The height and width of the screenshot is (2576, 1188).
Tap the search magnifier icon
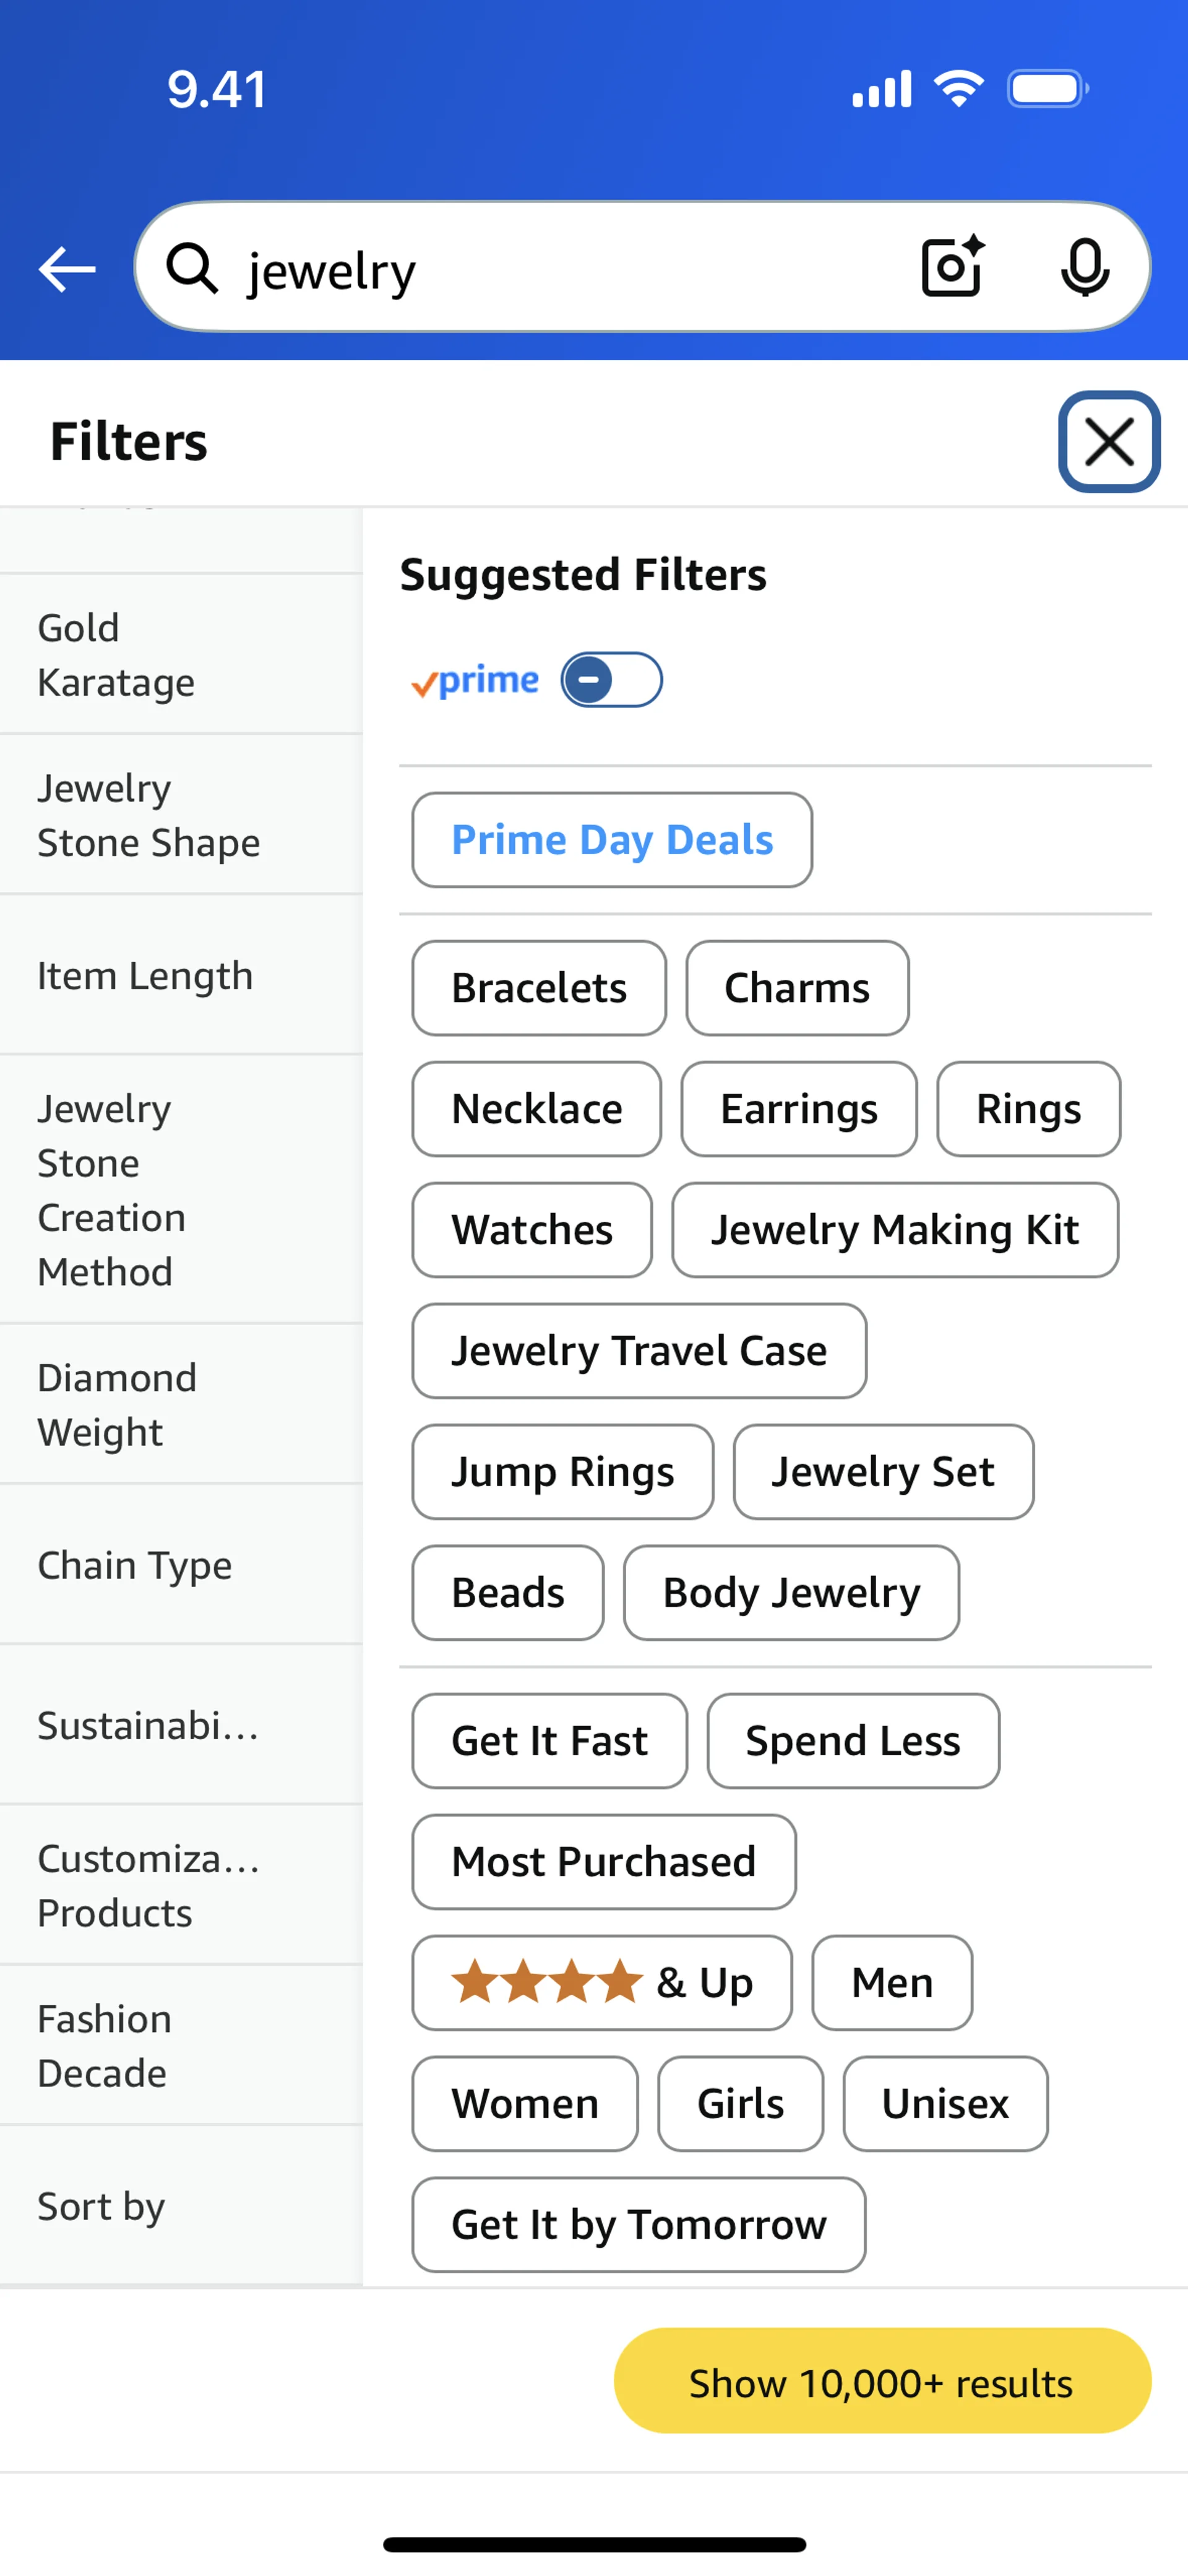click(191, 269)
